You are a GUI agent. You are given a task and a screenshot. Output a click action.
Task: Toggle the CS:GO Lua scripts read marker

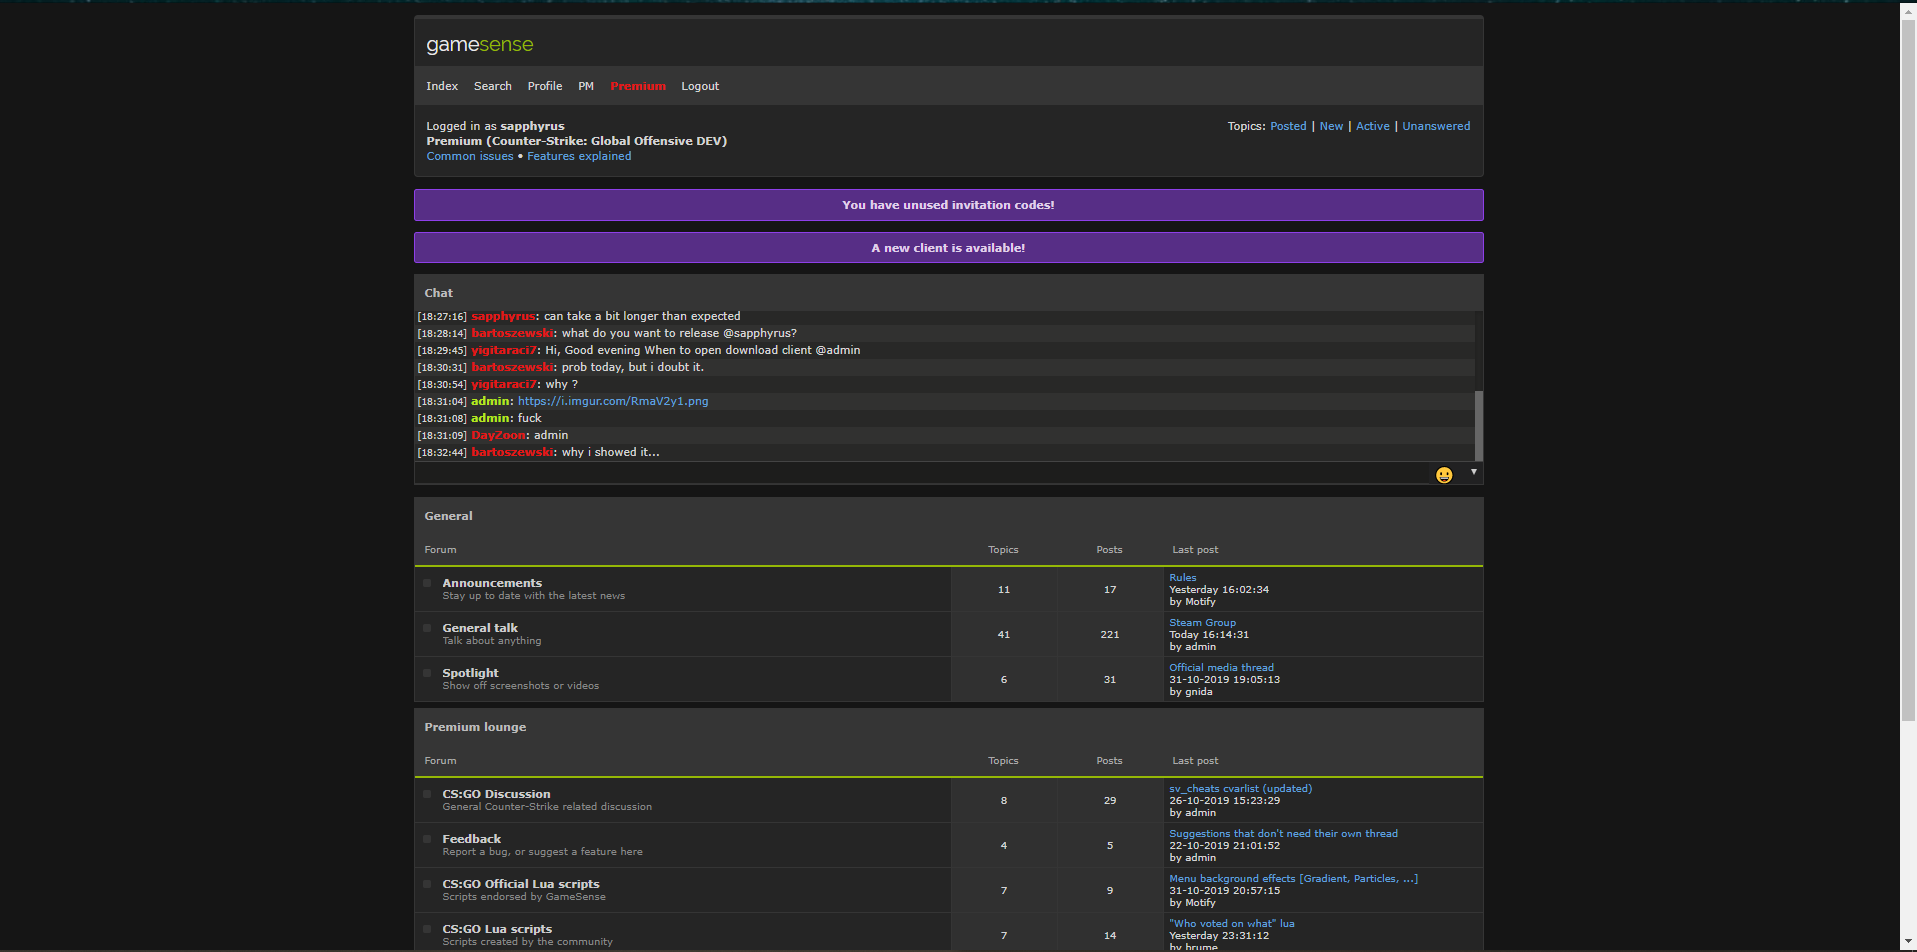click(427, 929)
